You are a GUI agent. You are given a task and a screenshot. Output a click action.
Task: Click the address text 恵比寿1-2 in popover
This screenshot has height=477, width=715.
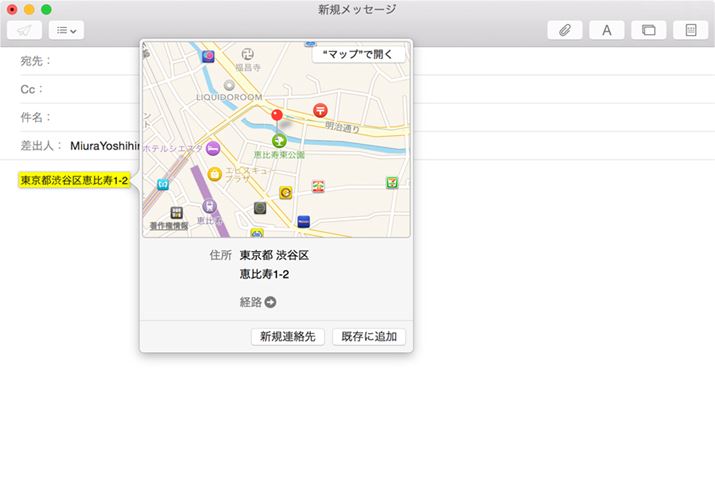tap(264, 274)
